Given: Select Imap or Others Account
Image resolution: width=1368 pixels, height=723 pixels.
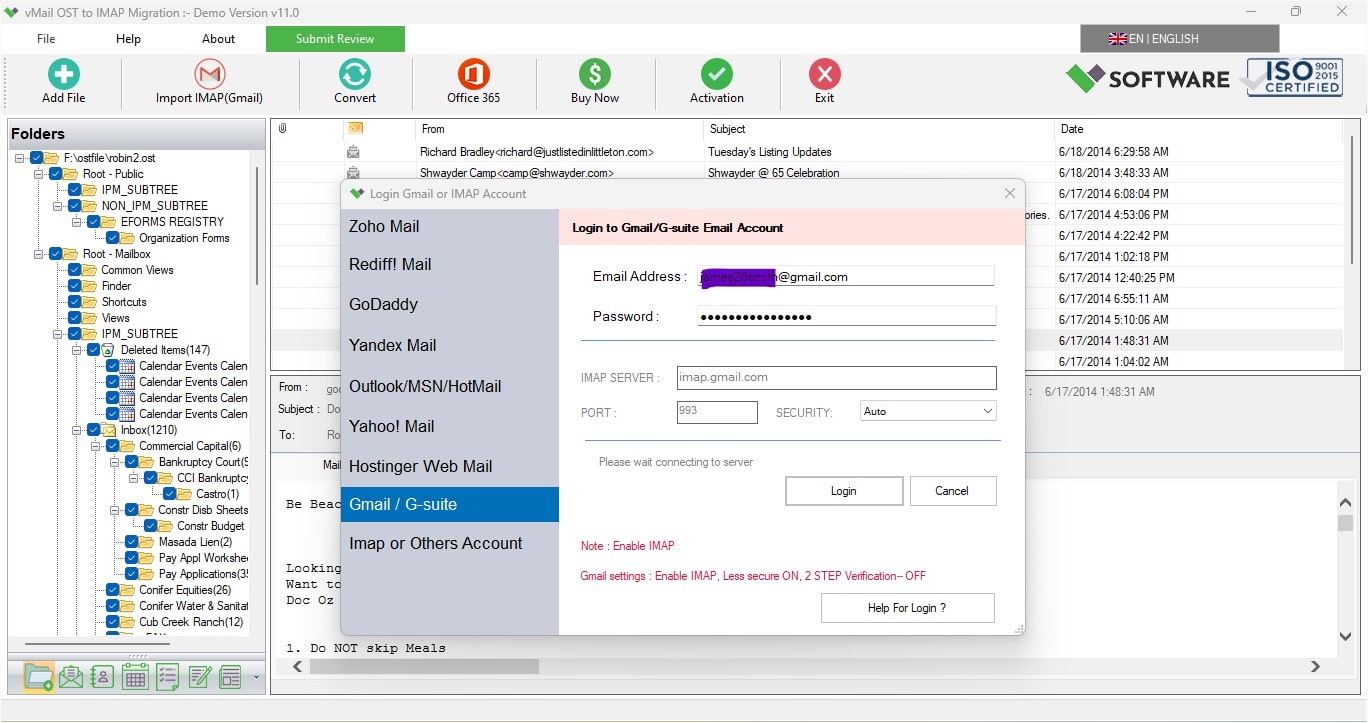Looking at the screenshot, I should (x=450, y=543).
